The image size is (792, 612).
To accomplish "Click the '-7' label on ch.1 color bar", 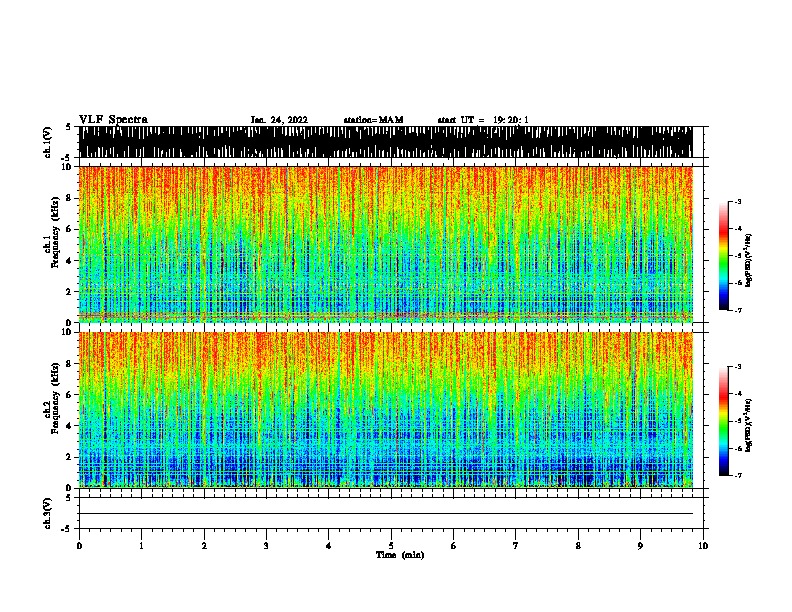I will (x=738, y=310).
